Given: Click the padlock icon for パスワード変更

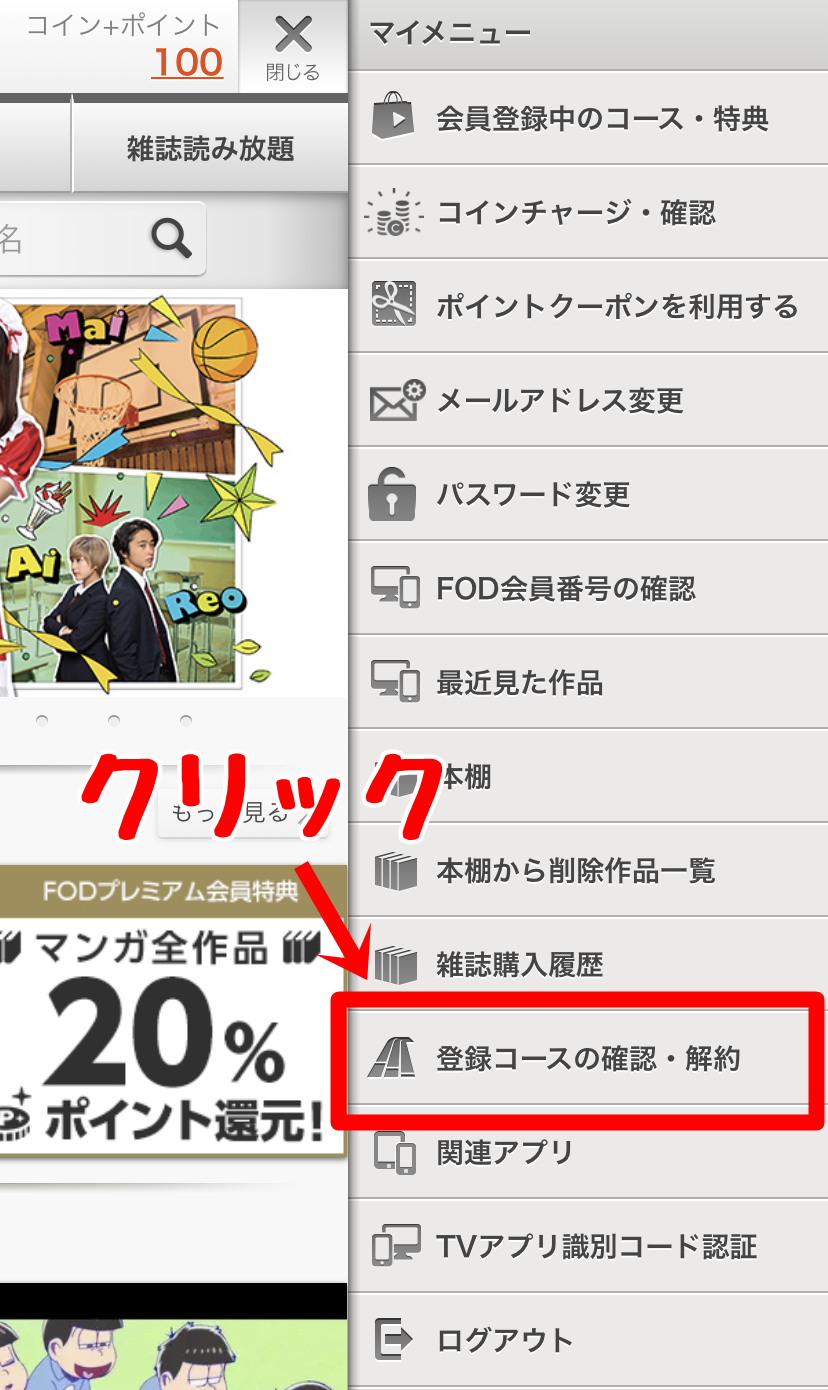Looking at the screenshot, I should pos(392,492).
